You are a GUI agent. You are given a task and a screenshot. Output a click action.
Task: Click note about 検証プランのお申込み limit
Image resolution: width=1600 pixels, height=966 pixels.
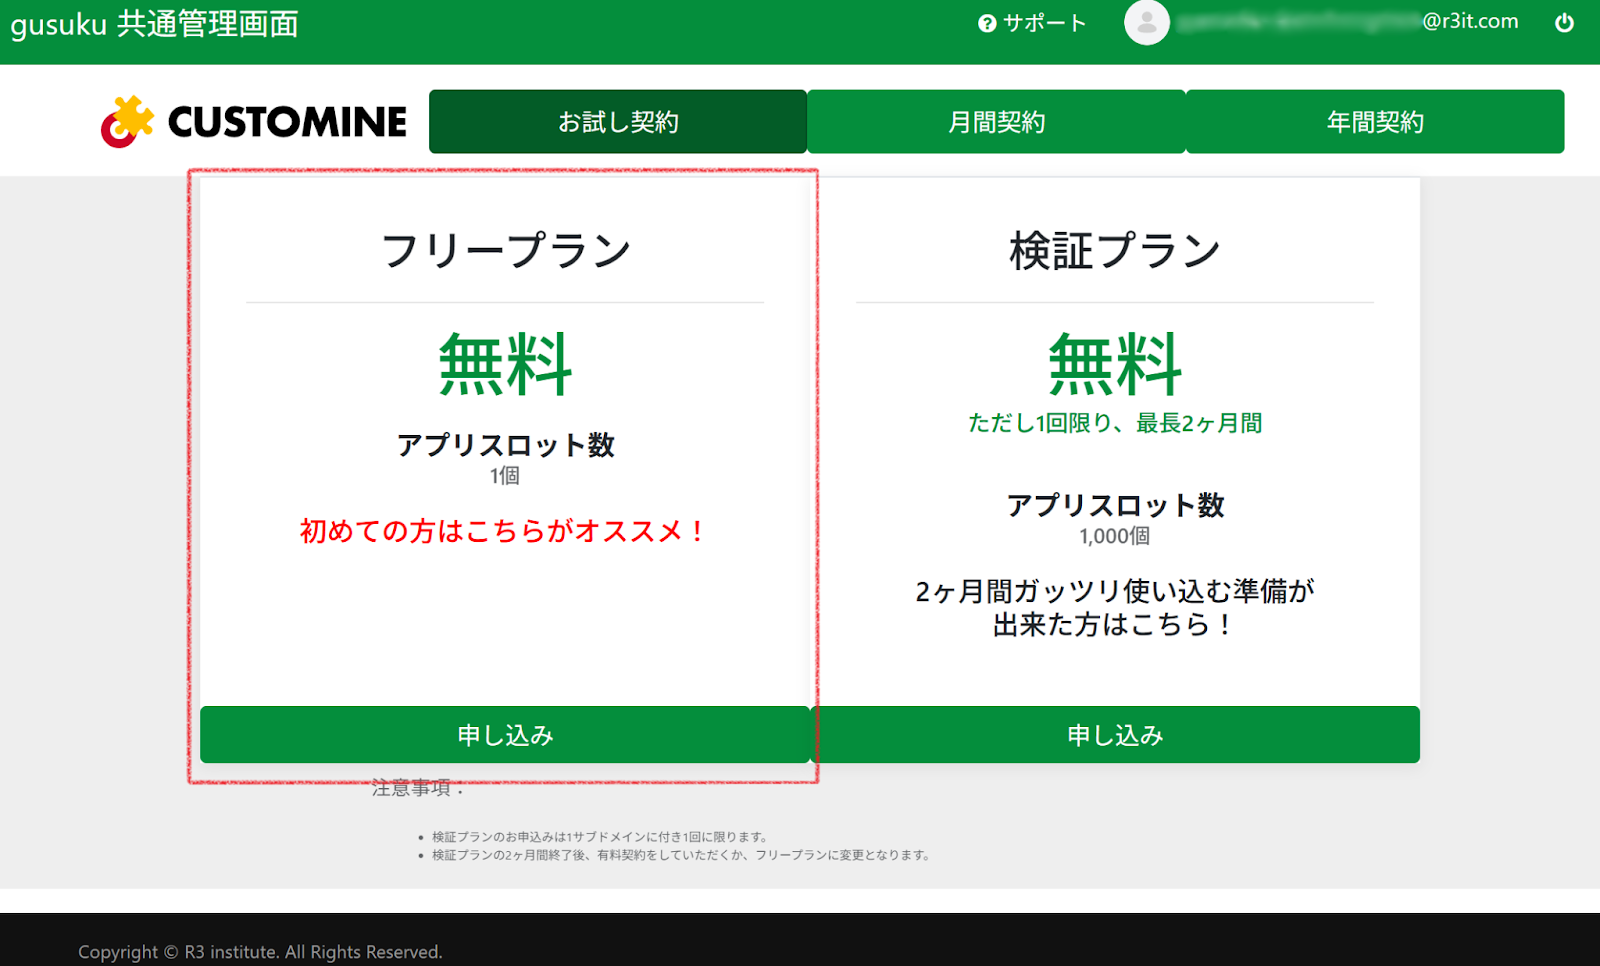coord(600,837)
